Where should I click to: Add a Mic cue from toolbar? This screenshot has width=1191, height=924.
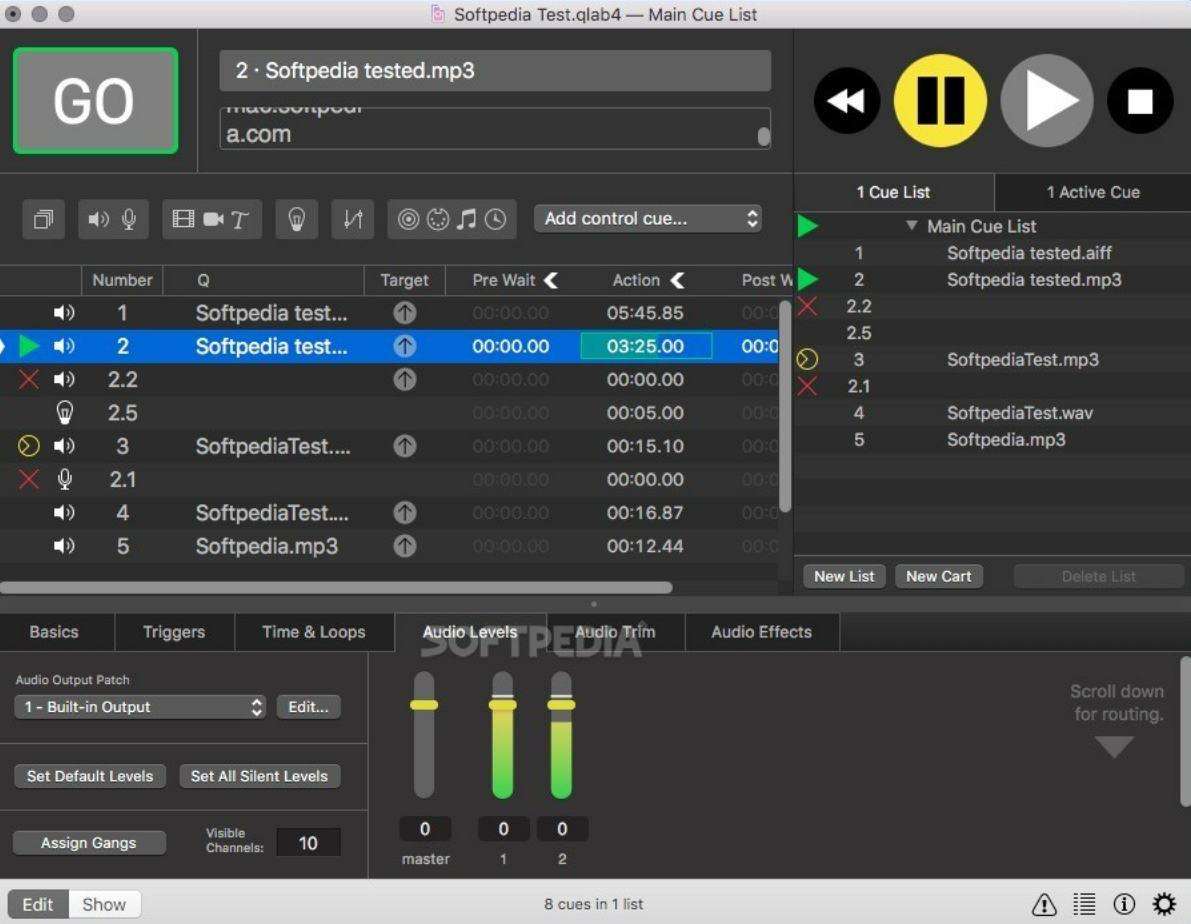[129, 220]
